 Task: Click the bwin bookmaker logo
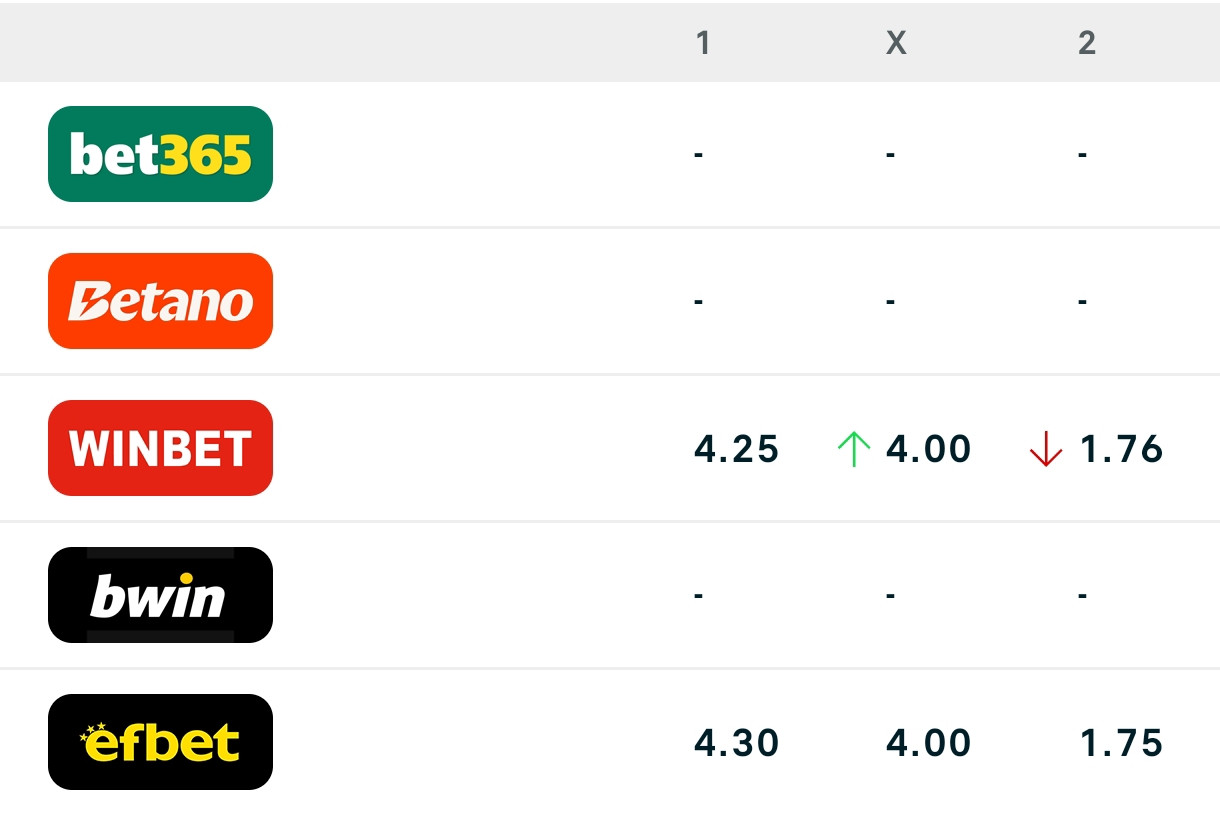click(x=160, y=595)
